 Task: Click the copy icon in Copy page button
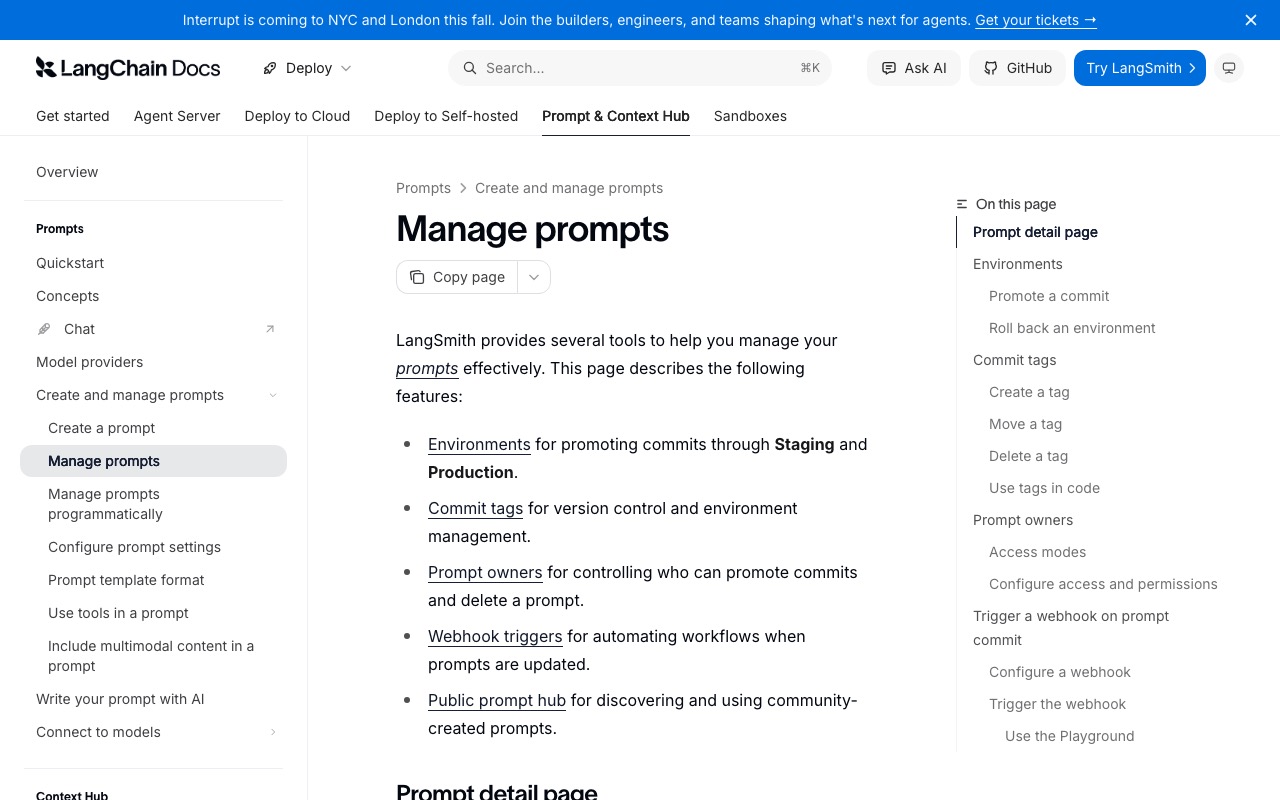(417, 277)
